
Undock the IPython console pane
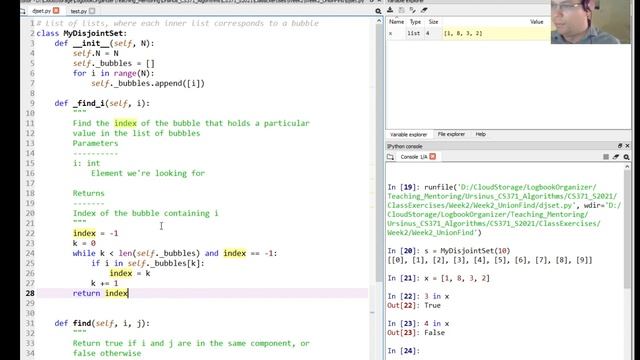(620, 146)
